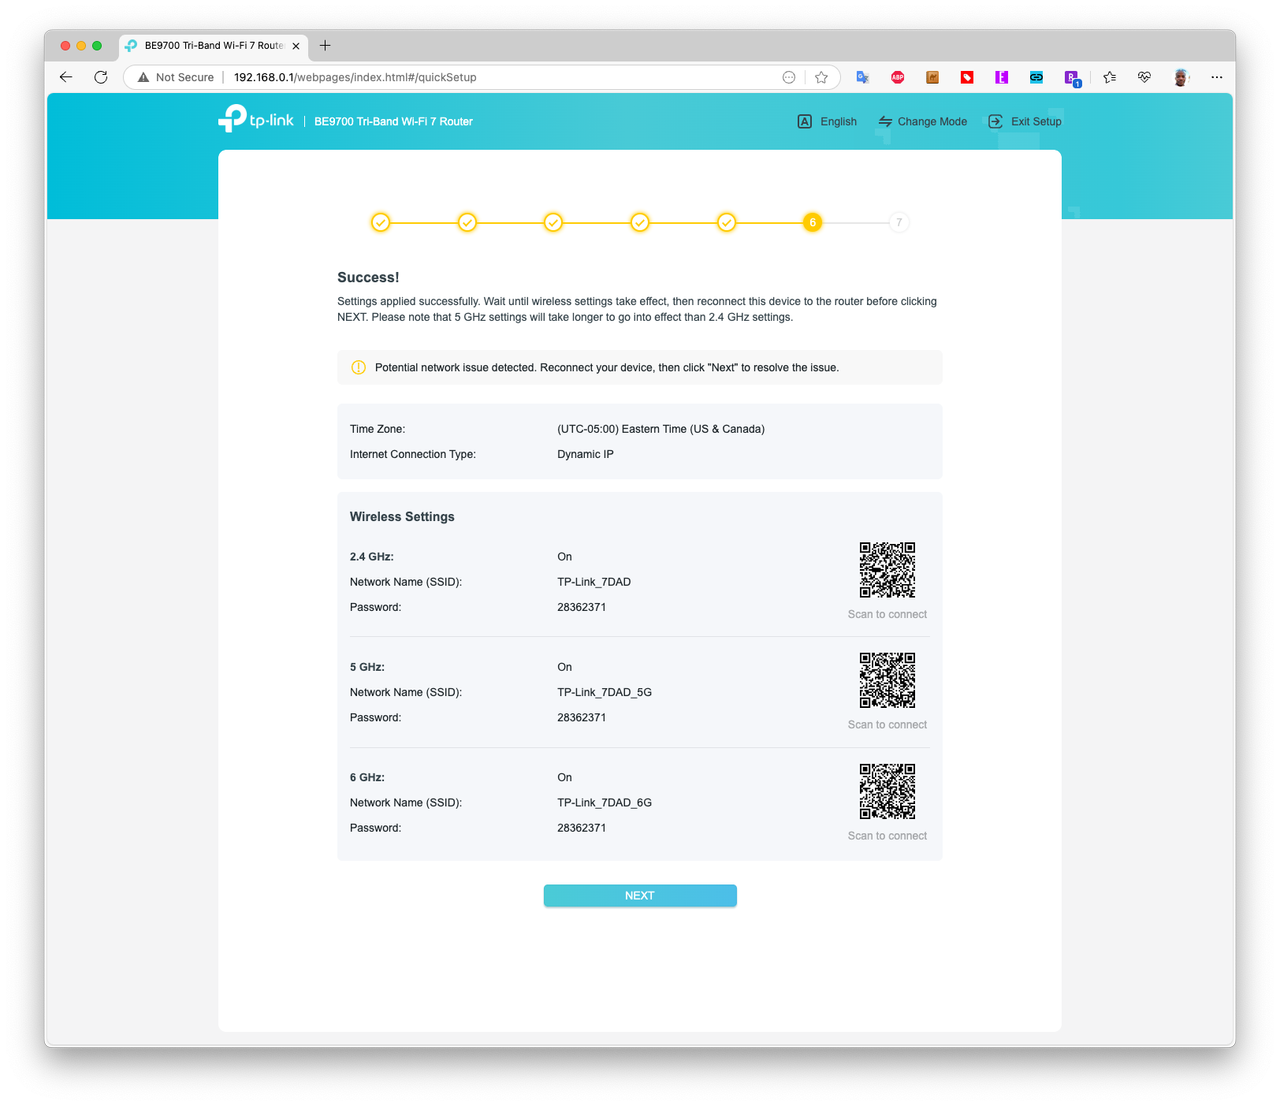Screen dimensions: 1280x1106
Task: Click the NEXT button
Action: pos(640,896)
